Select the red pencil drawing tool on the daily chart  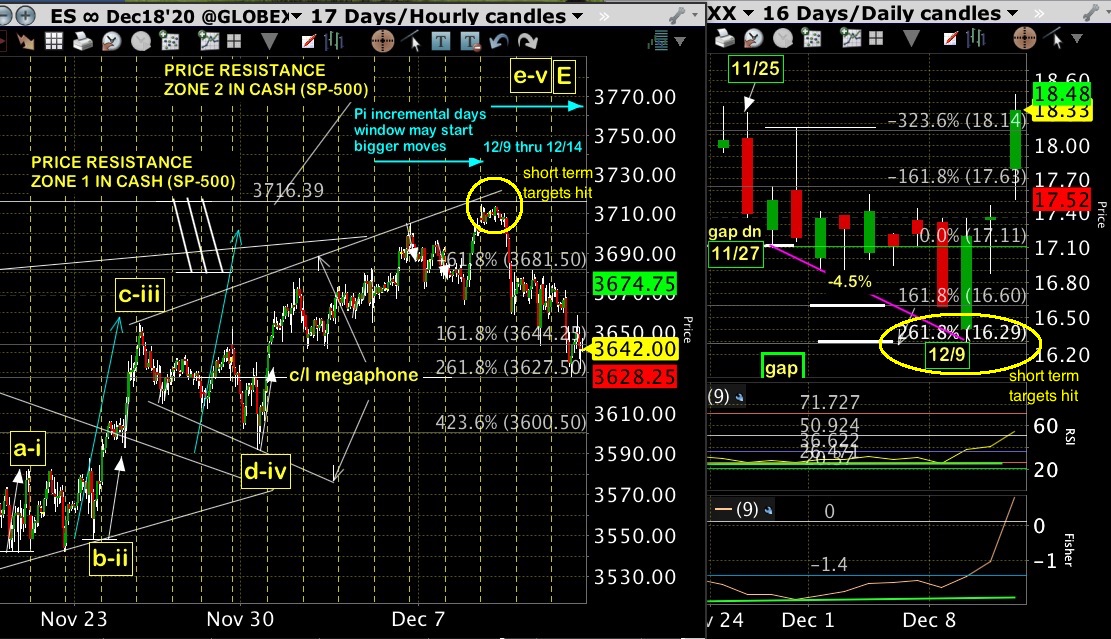tap(951, 40)
